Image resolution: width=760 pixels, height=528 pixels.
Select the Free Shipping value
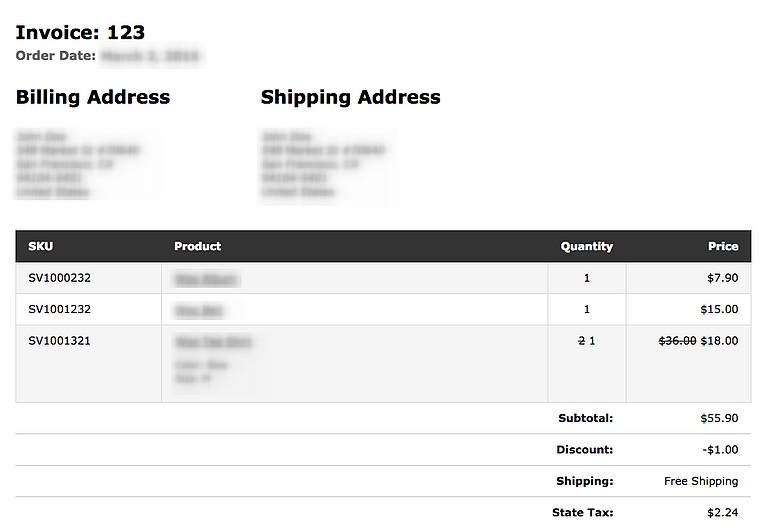[x=701, y=481]
